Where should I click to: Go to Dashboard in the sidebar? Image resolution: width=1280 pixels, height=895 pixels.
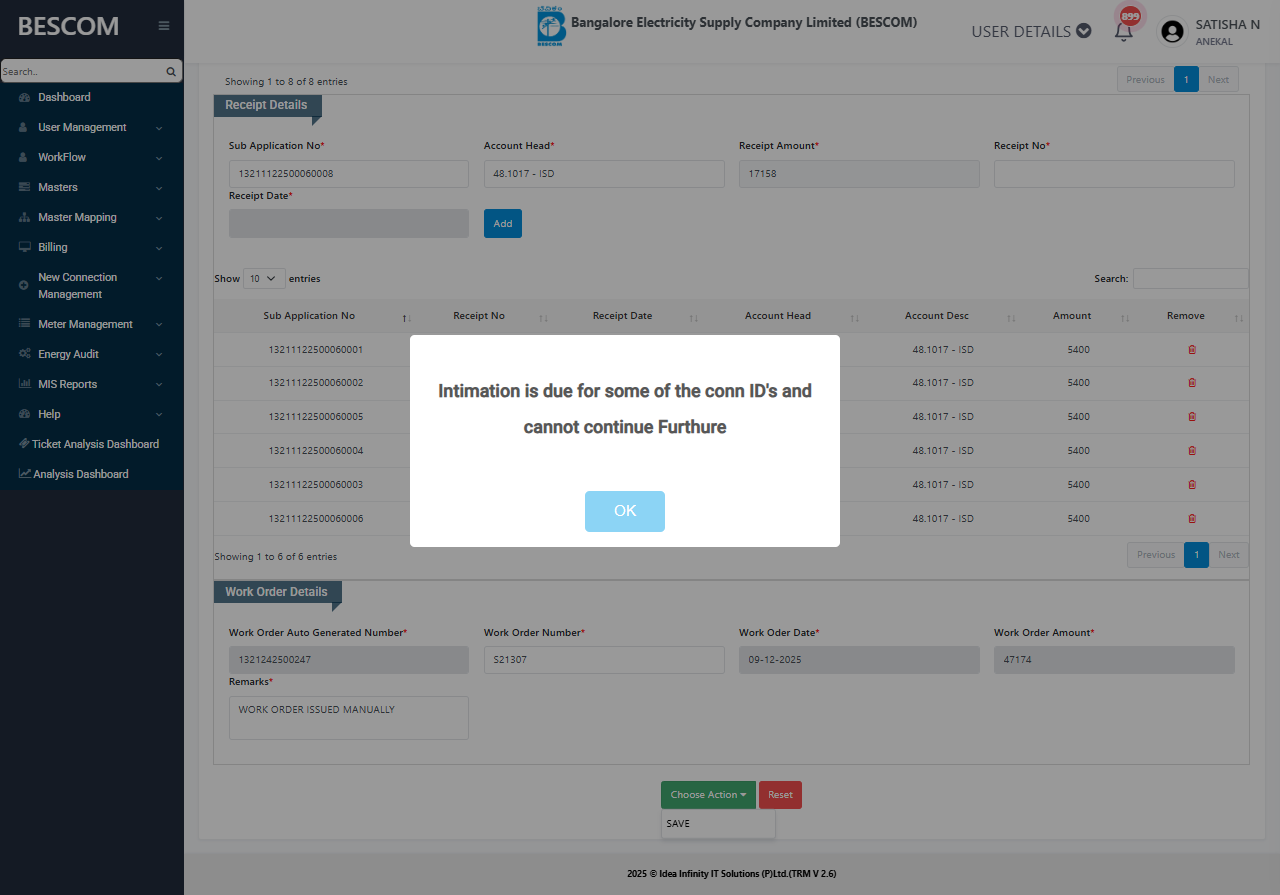(64, 97)
